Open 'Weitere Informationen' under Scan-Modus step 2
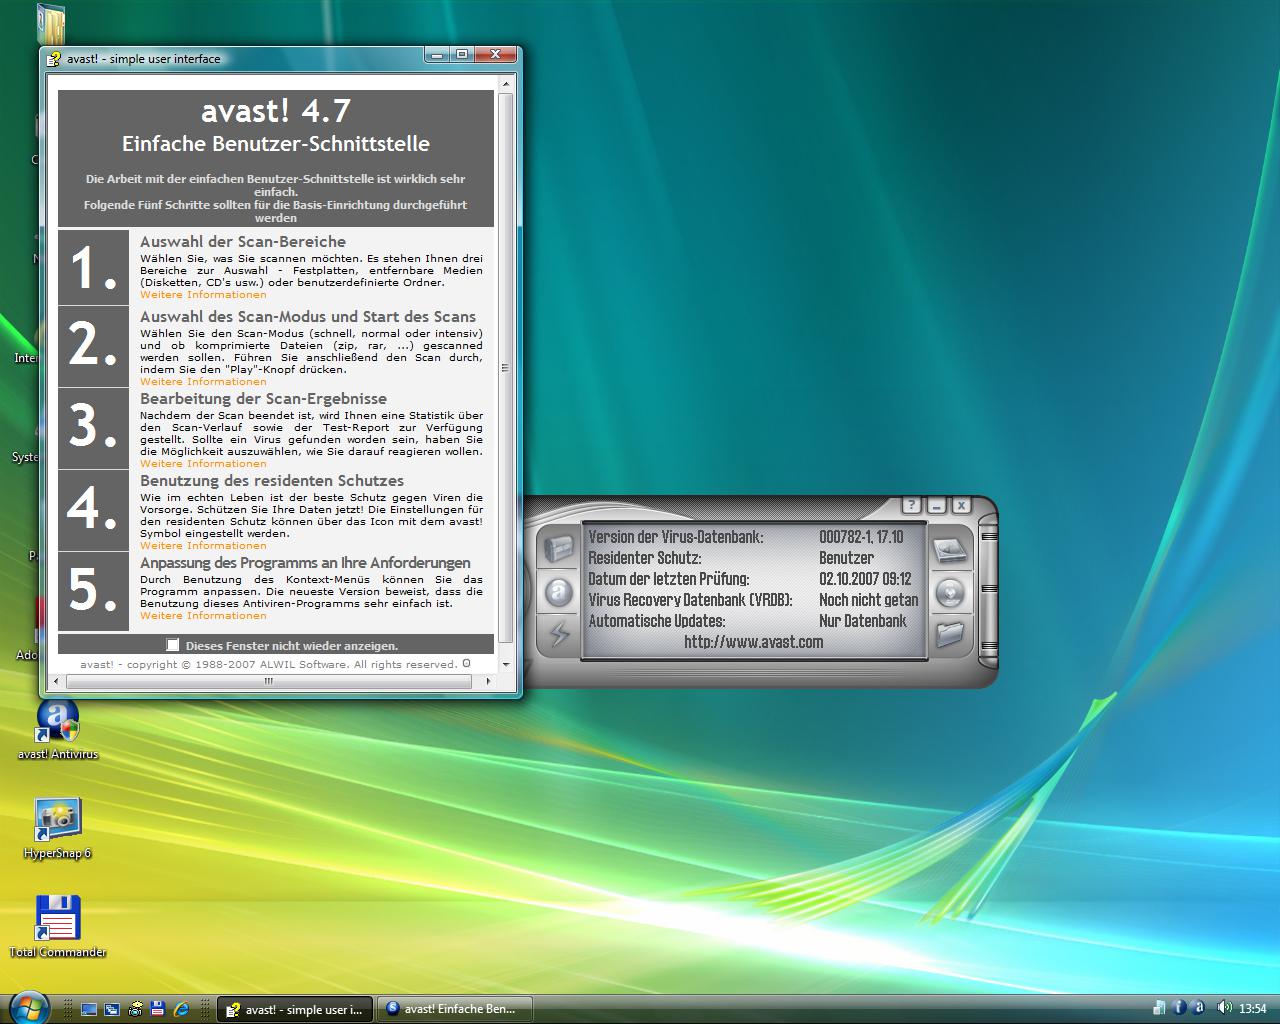Image resolution: width=1280 pixels, height=1024 pixels. (203, 382)
